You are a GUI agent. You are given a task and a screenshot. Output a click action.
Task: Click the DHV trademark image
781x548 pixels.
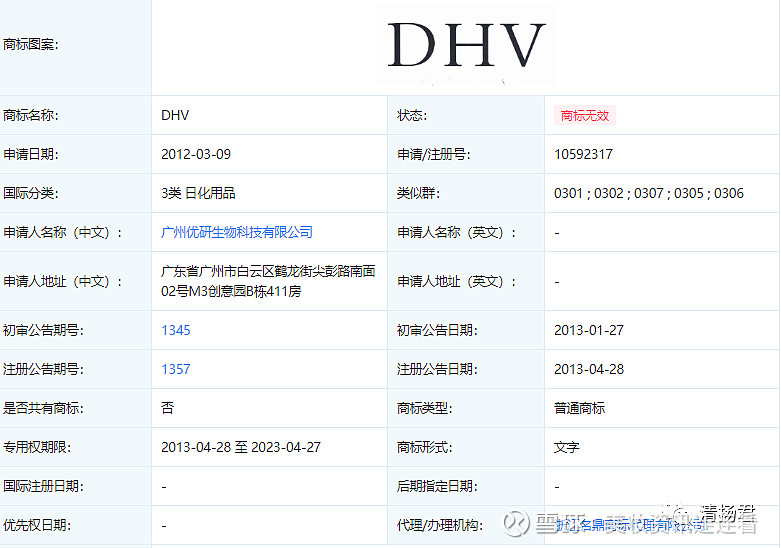pyautogui.click(x=466, y=45)
